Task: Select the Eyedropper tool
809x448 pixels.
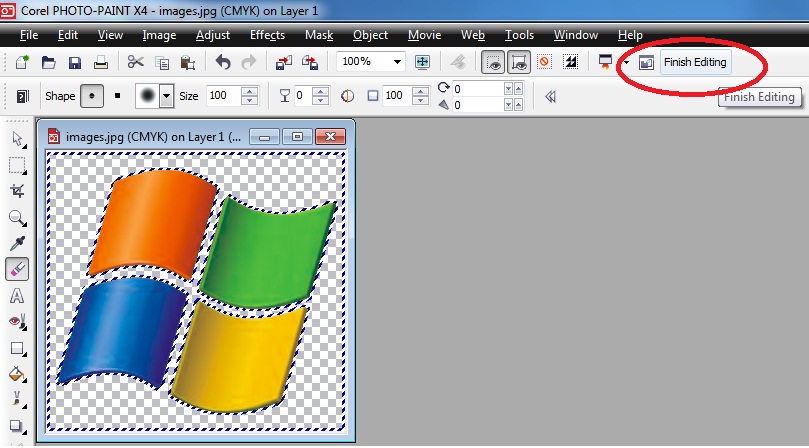Action: [x=17, y=243]
